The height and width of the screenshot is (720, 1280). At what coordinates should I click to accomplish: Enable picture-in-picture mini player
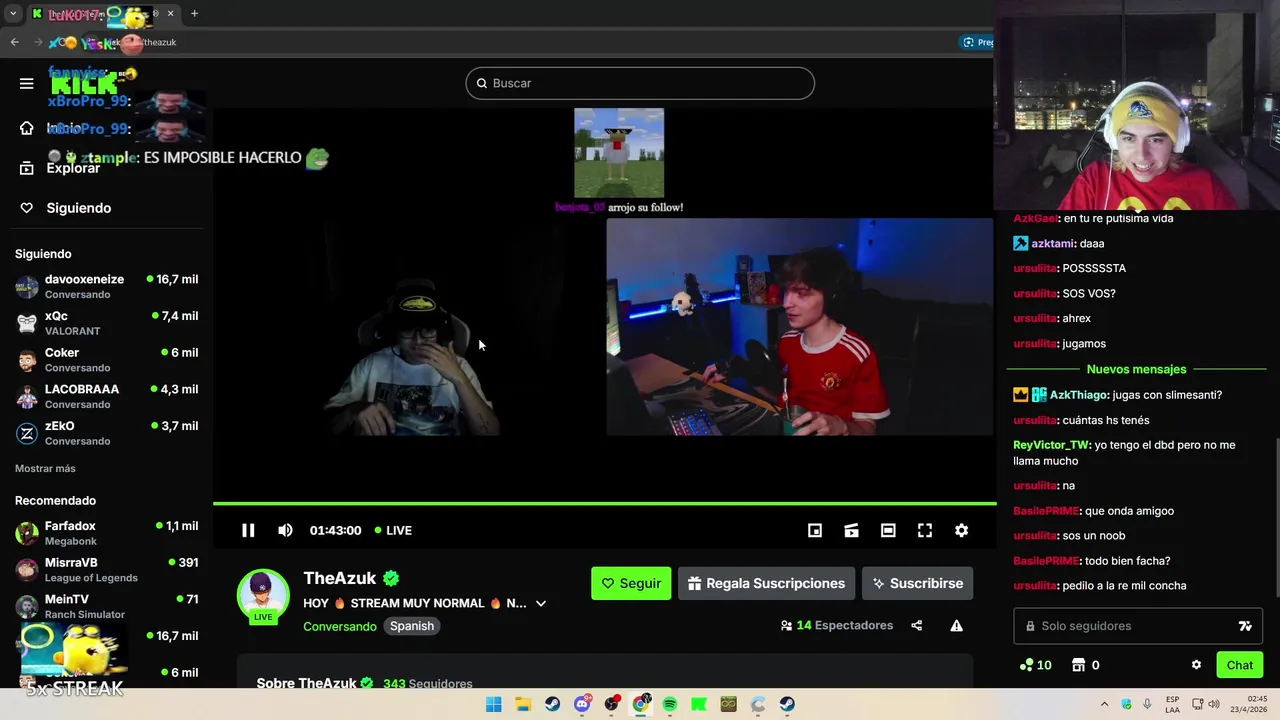tap(815, 530)
